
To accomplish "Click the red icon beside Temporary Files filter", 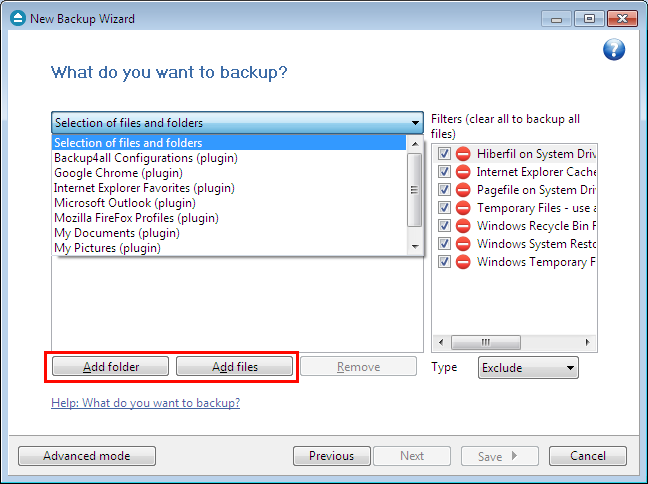I will coord(463,208).
